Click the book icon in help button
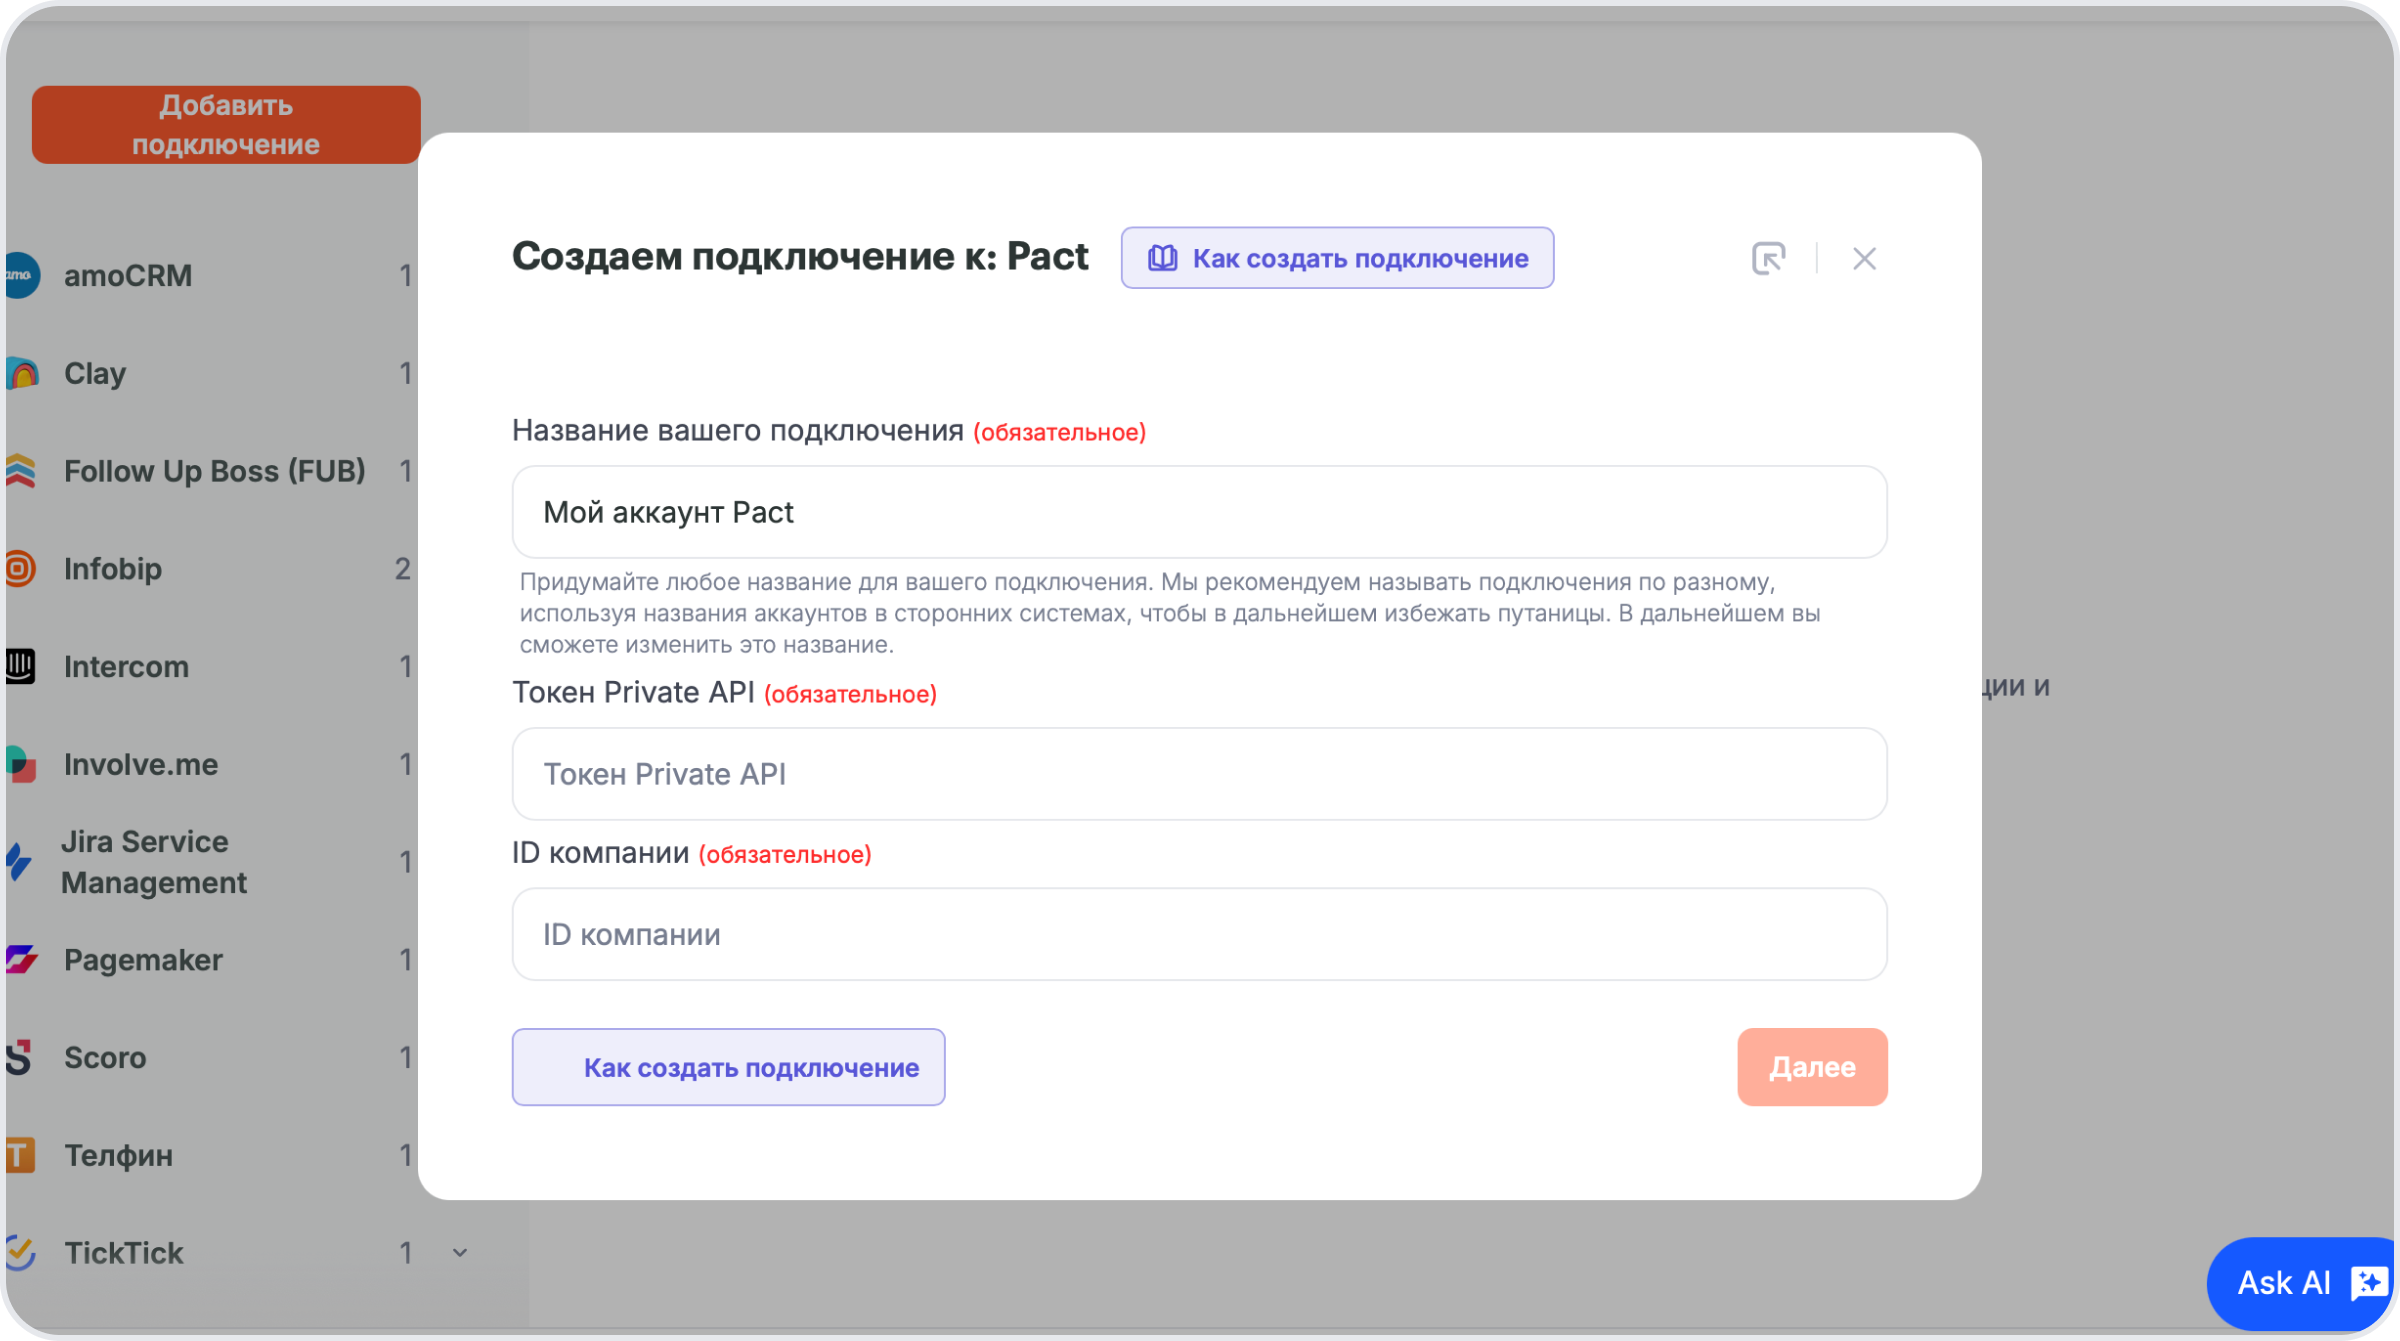The height and width of the screenshot is (1341, 2400). click(x=1162, y=258)
